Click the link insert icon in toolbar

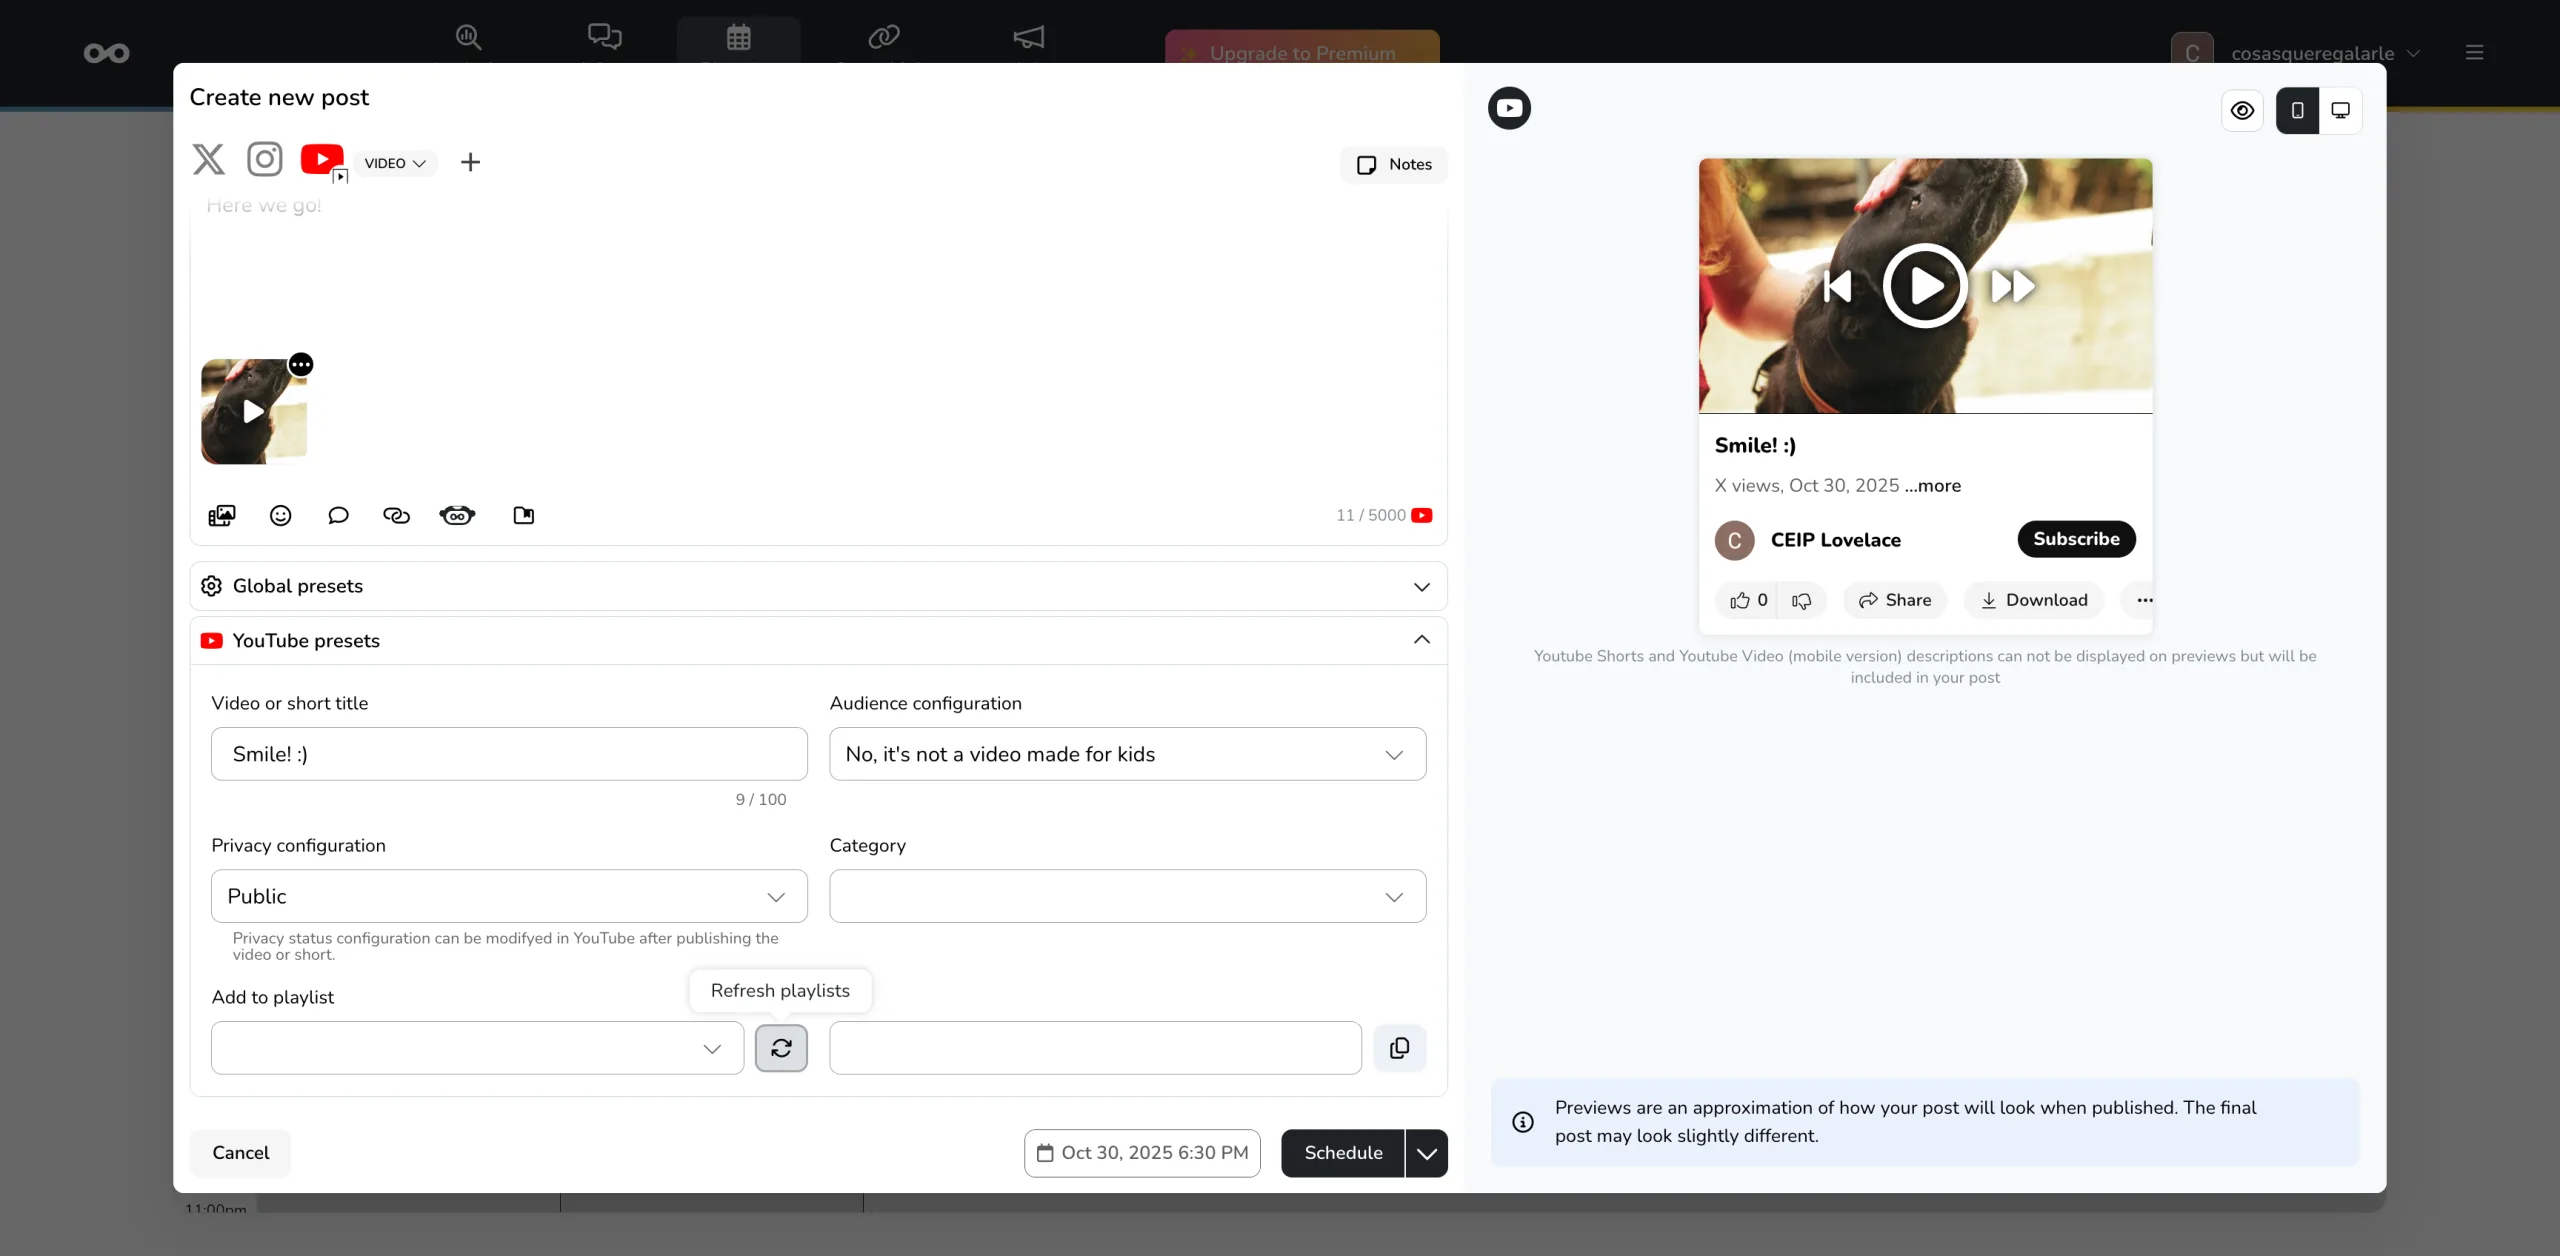pos(396,515)
